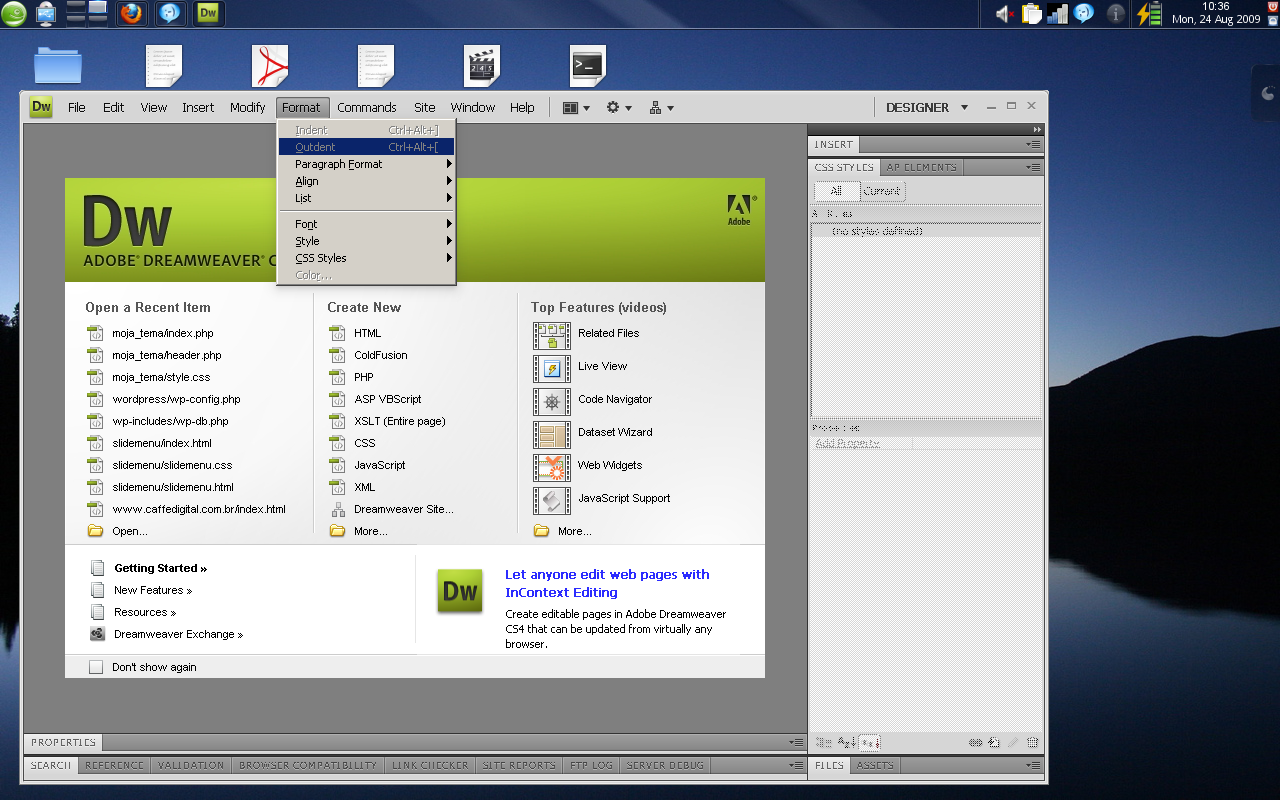The width and height of the screenshot is (1280, 800).
Task: Switch to the ASSETS tab
Action: pos(875,765)
